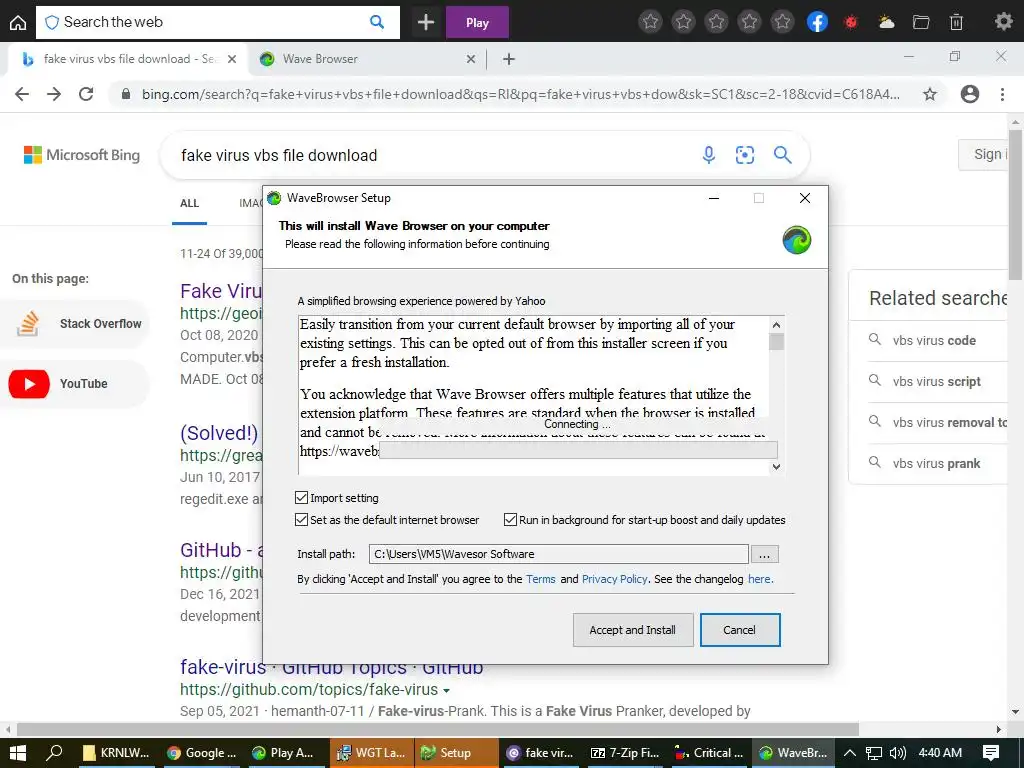1024x768 pixels.
Task: Open a new browser tab
Action: (509, 59)
